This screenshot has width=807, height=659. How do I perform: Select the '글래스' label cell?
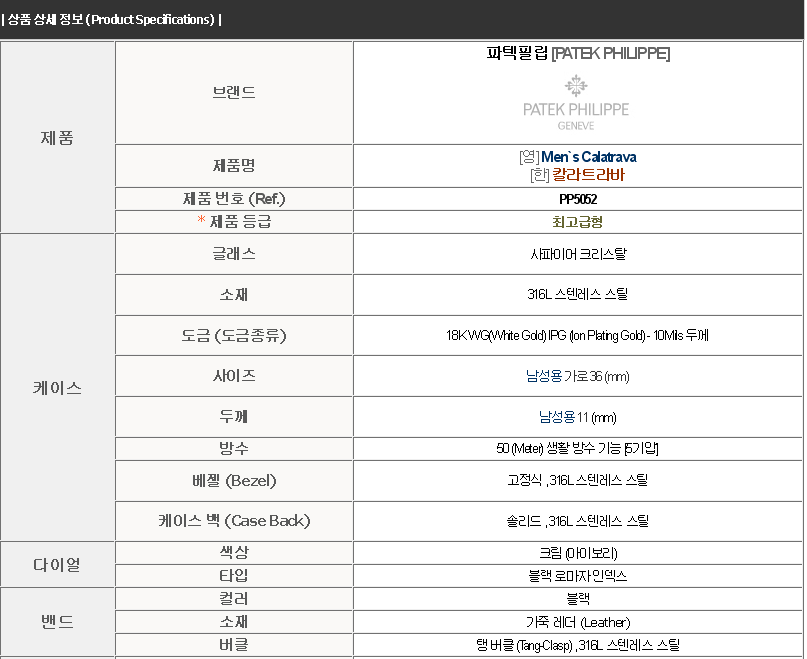[234, 254]
